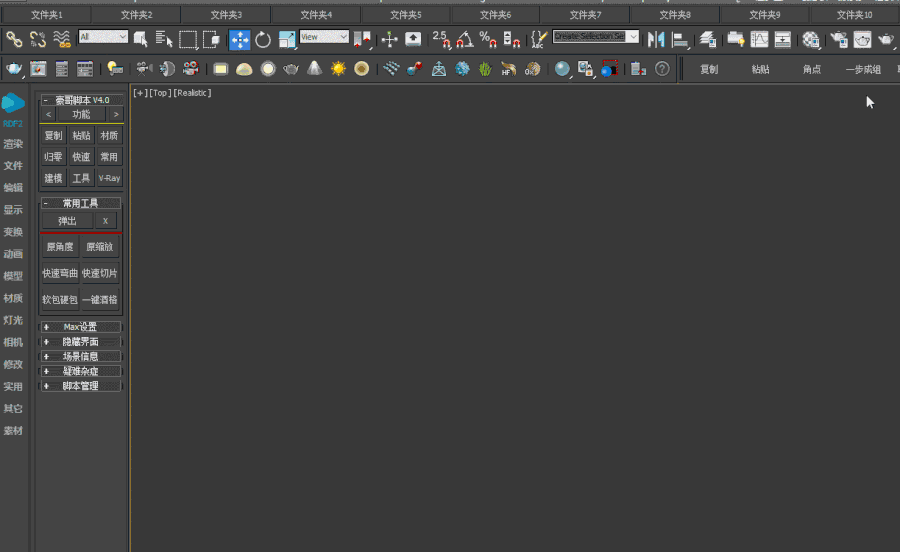Toggle Percent Snap
Image resolution: width=900 pixels, height=552 pixels.
pyautogui.click(x=488, y=39)
